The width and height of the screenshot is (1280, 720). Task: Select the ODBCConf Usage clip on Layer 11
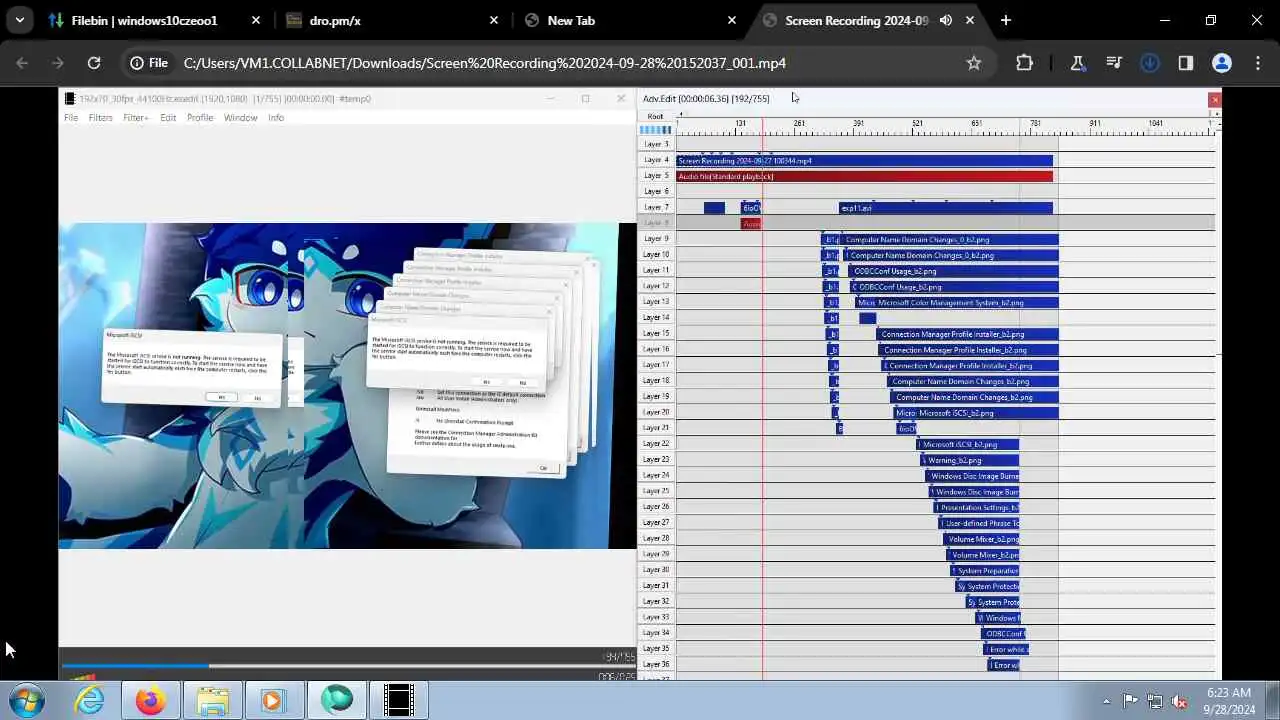click(x=953, y=271)
